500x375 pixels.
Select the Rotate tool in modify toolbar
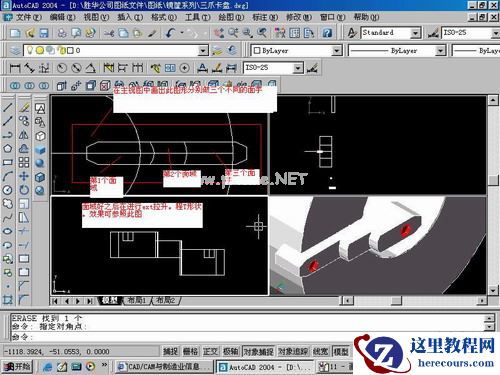point(24,190)
